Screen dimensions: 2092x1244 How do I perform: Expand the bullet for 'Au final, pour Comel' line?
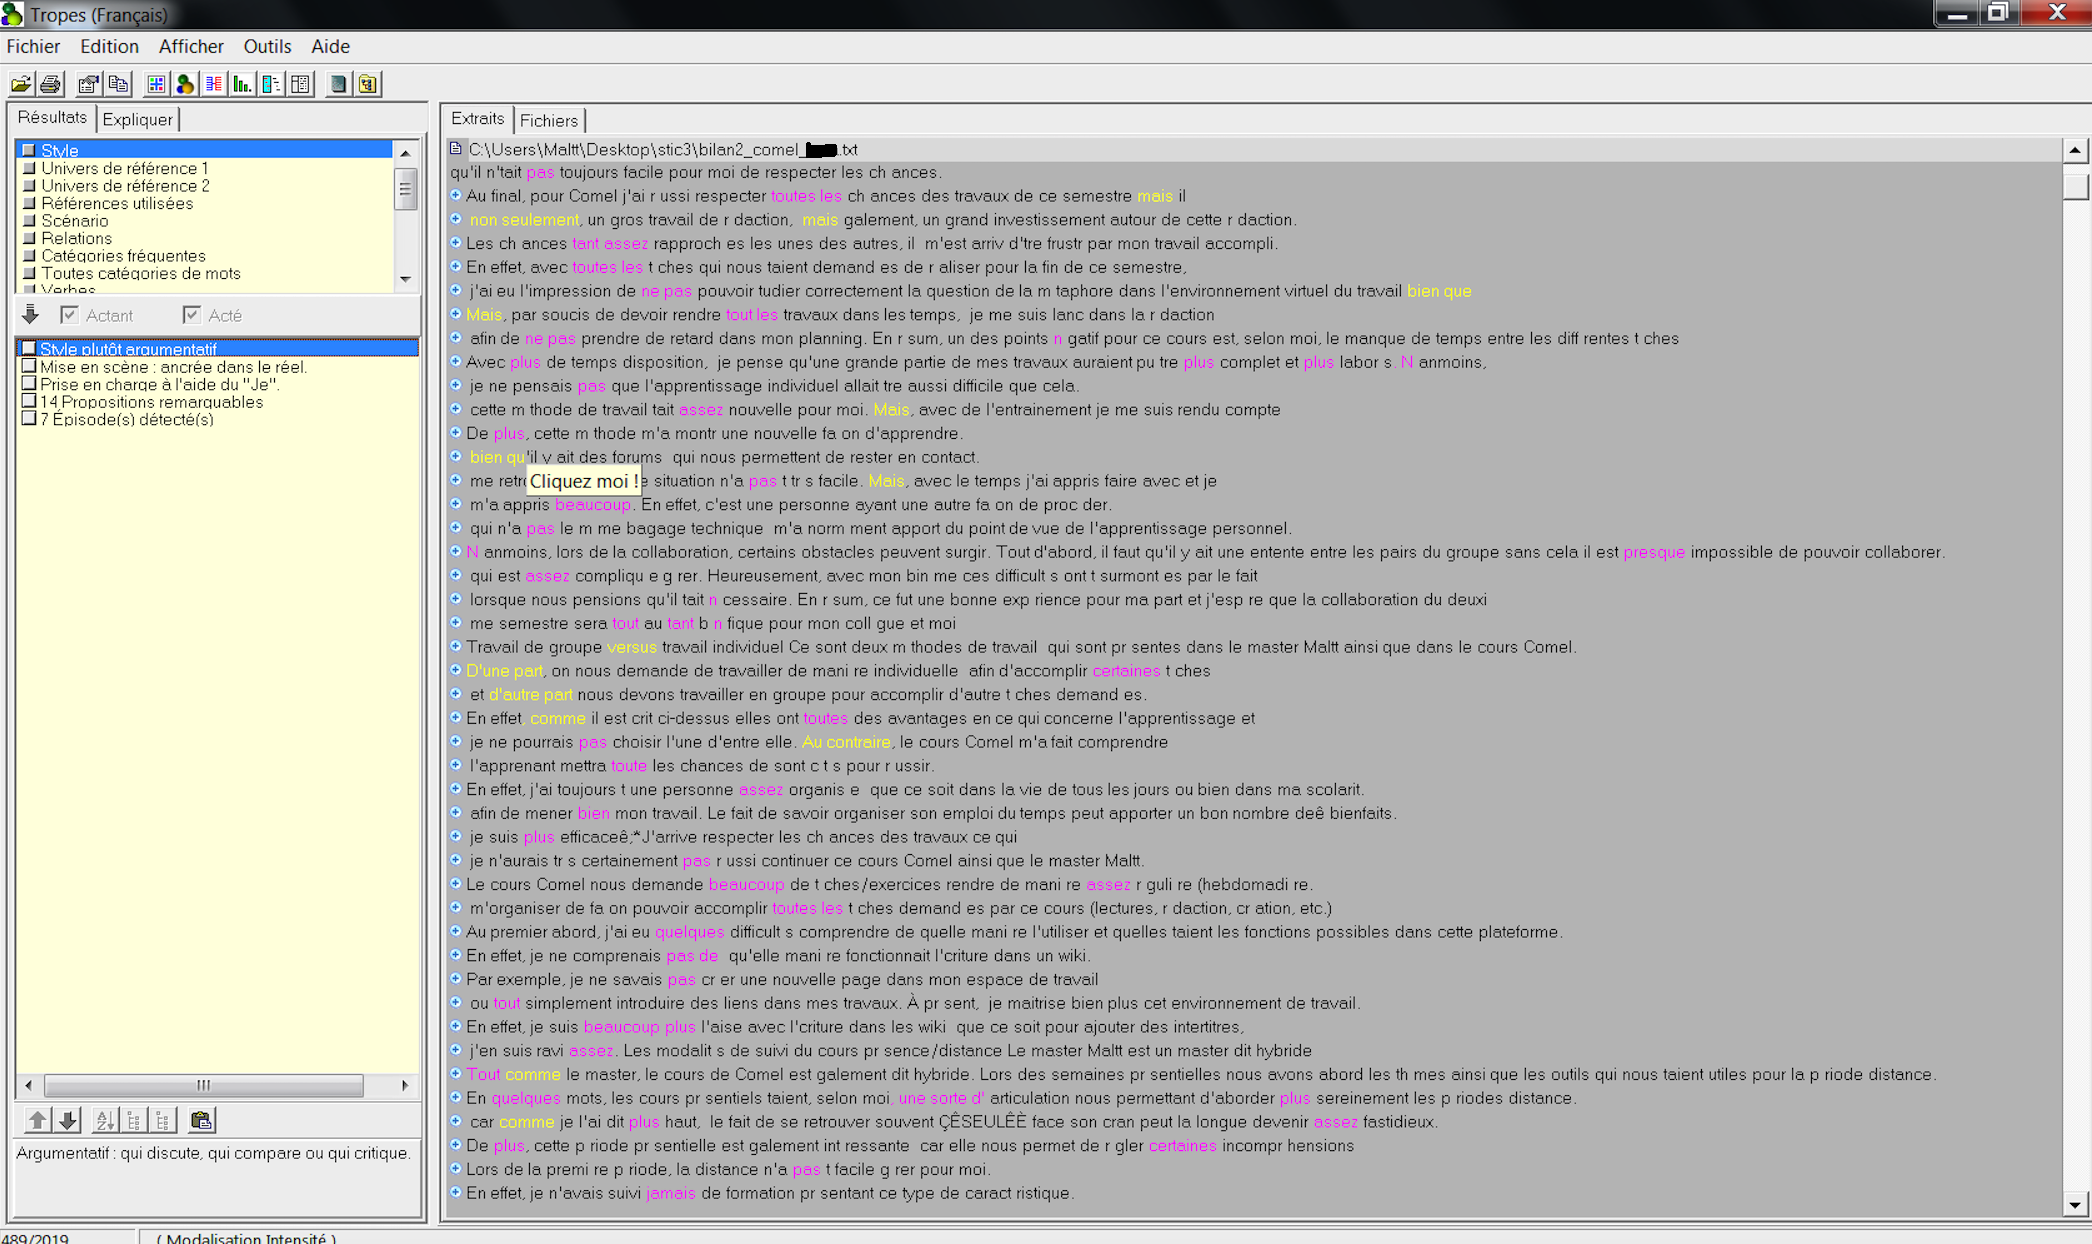(x=456, y=195)
